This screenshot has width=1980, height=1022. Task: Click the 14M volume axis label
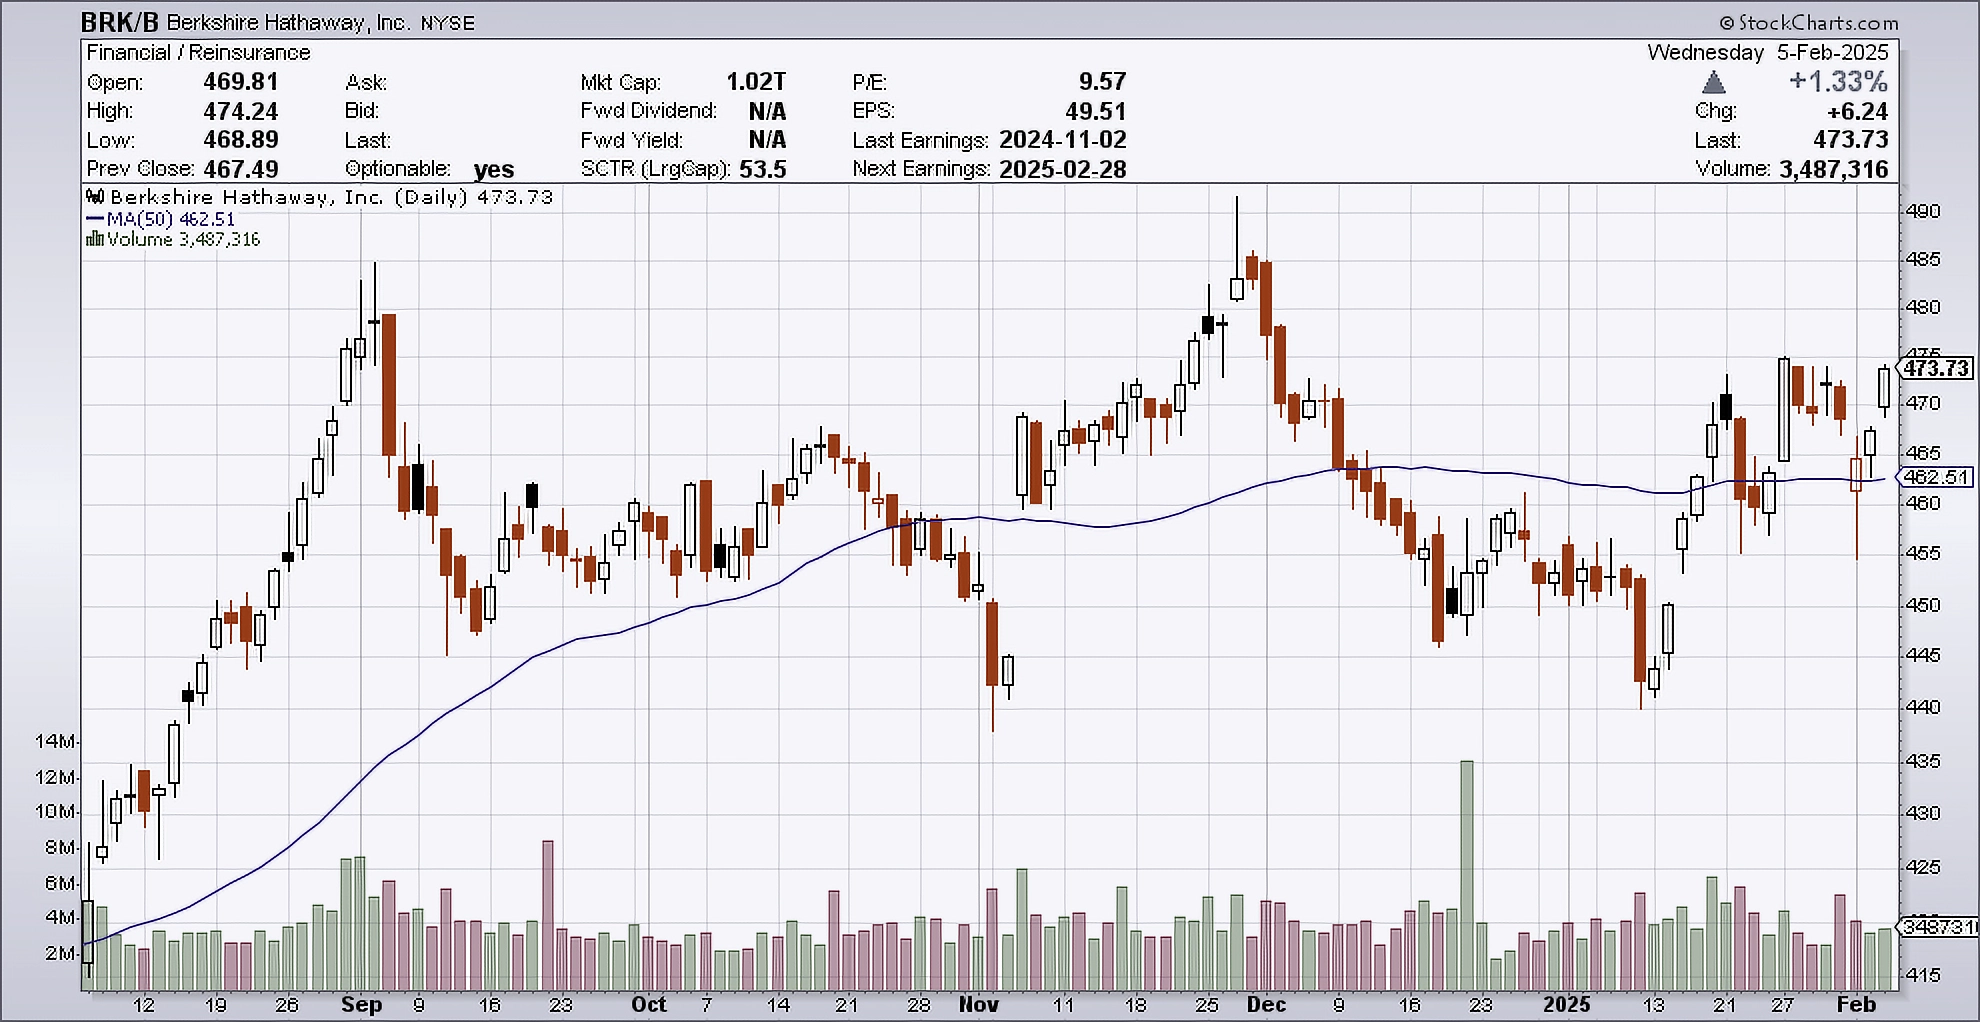point(54,742)
